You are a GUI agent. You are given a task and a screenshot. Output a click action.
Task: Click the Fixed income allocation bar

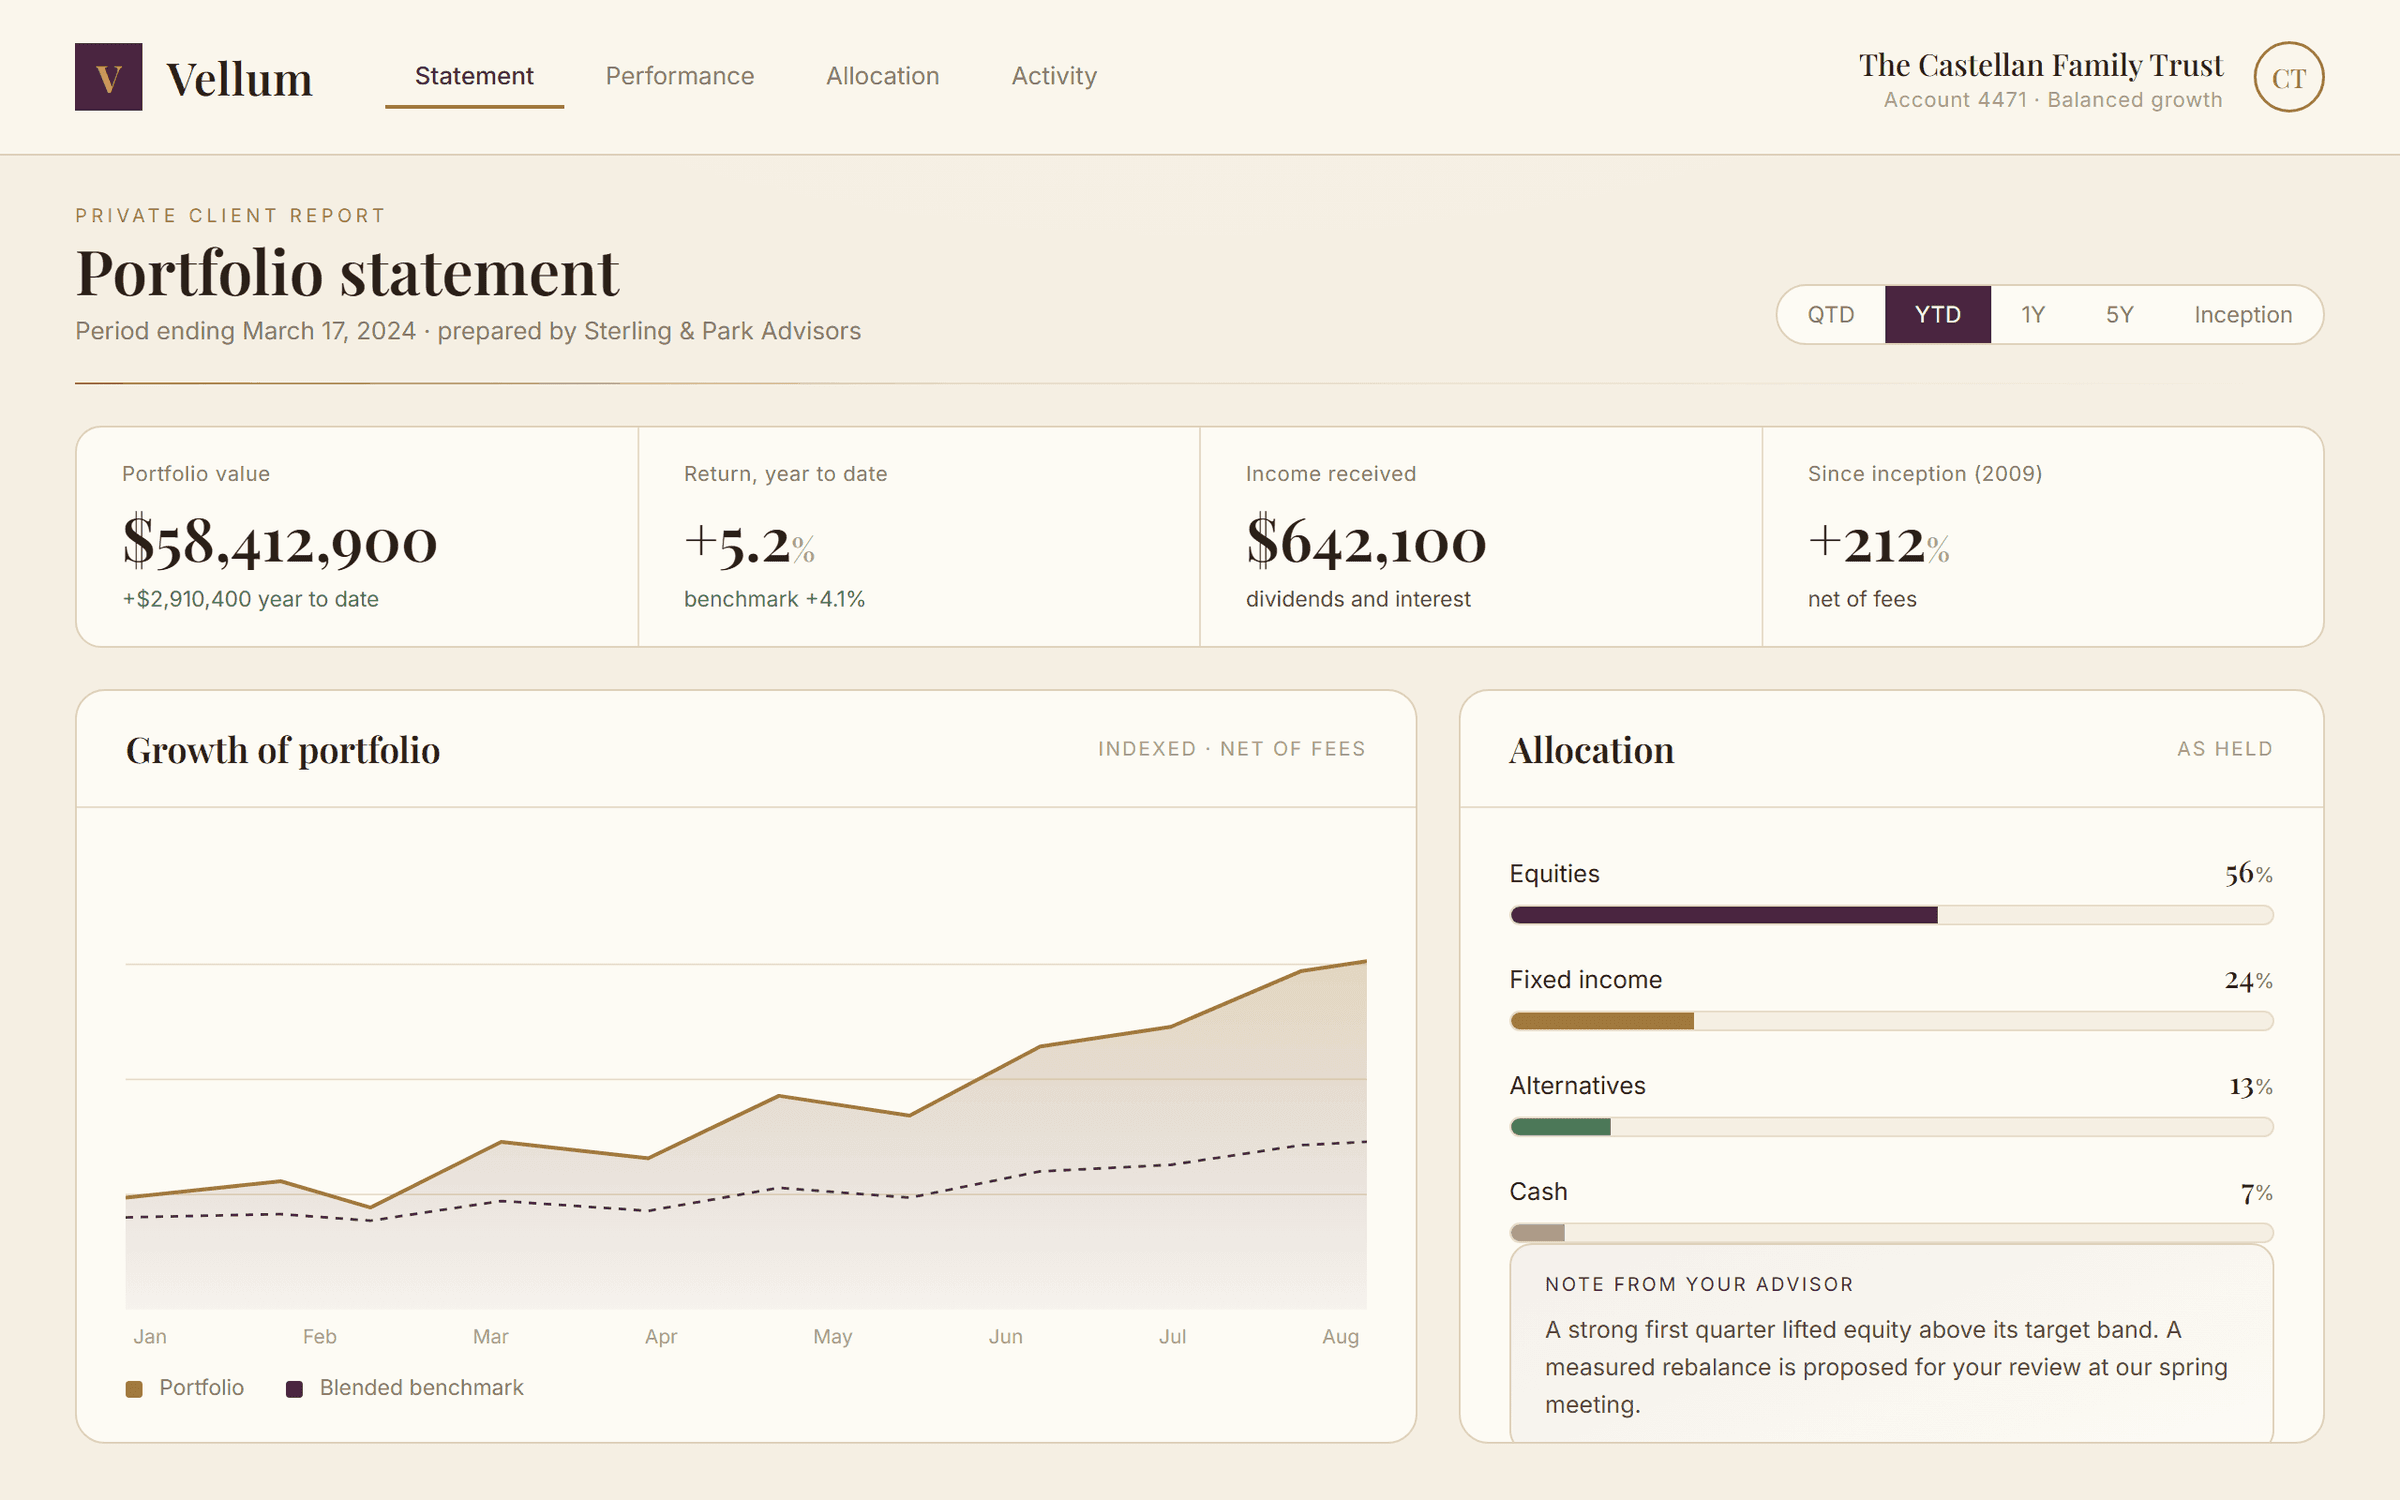click(x=1891, y=1020)
